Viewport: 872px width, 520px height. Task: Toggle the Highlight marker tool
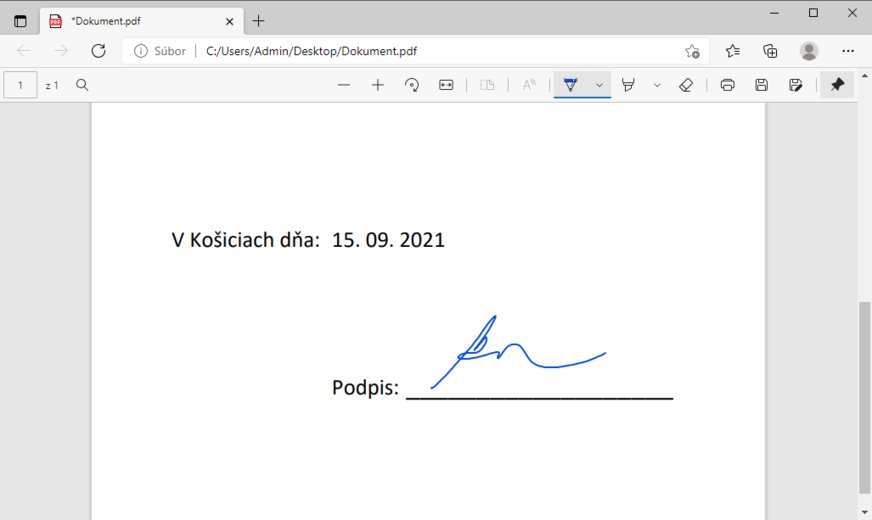(628, 86)
